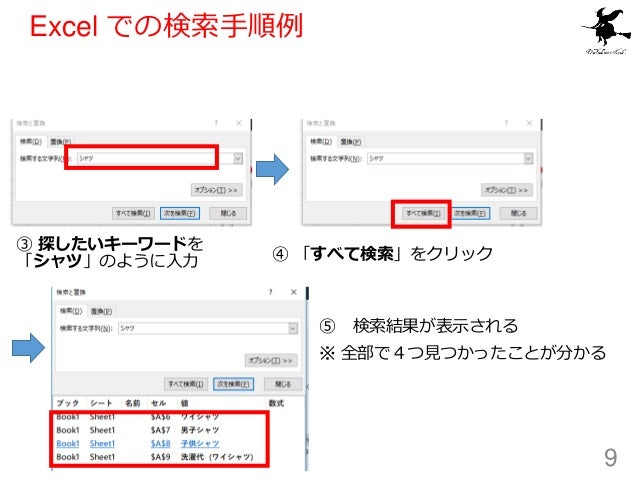The image size is (638, 479).
Task: Open help ? icon in upper-left dialog
Action: pos(216,123)
